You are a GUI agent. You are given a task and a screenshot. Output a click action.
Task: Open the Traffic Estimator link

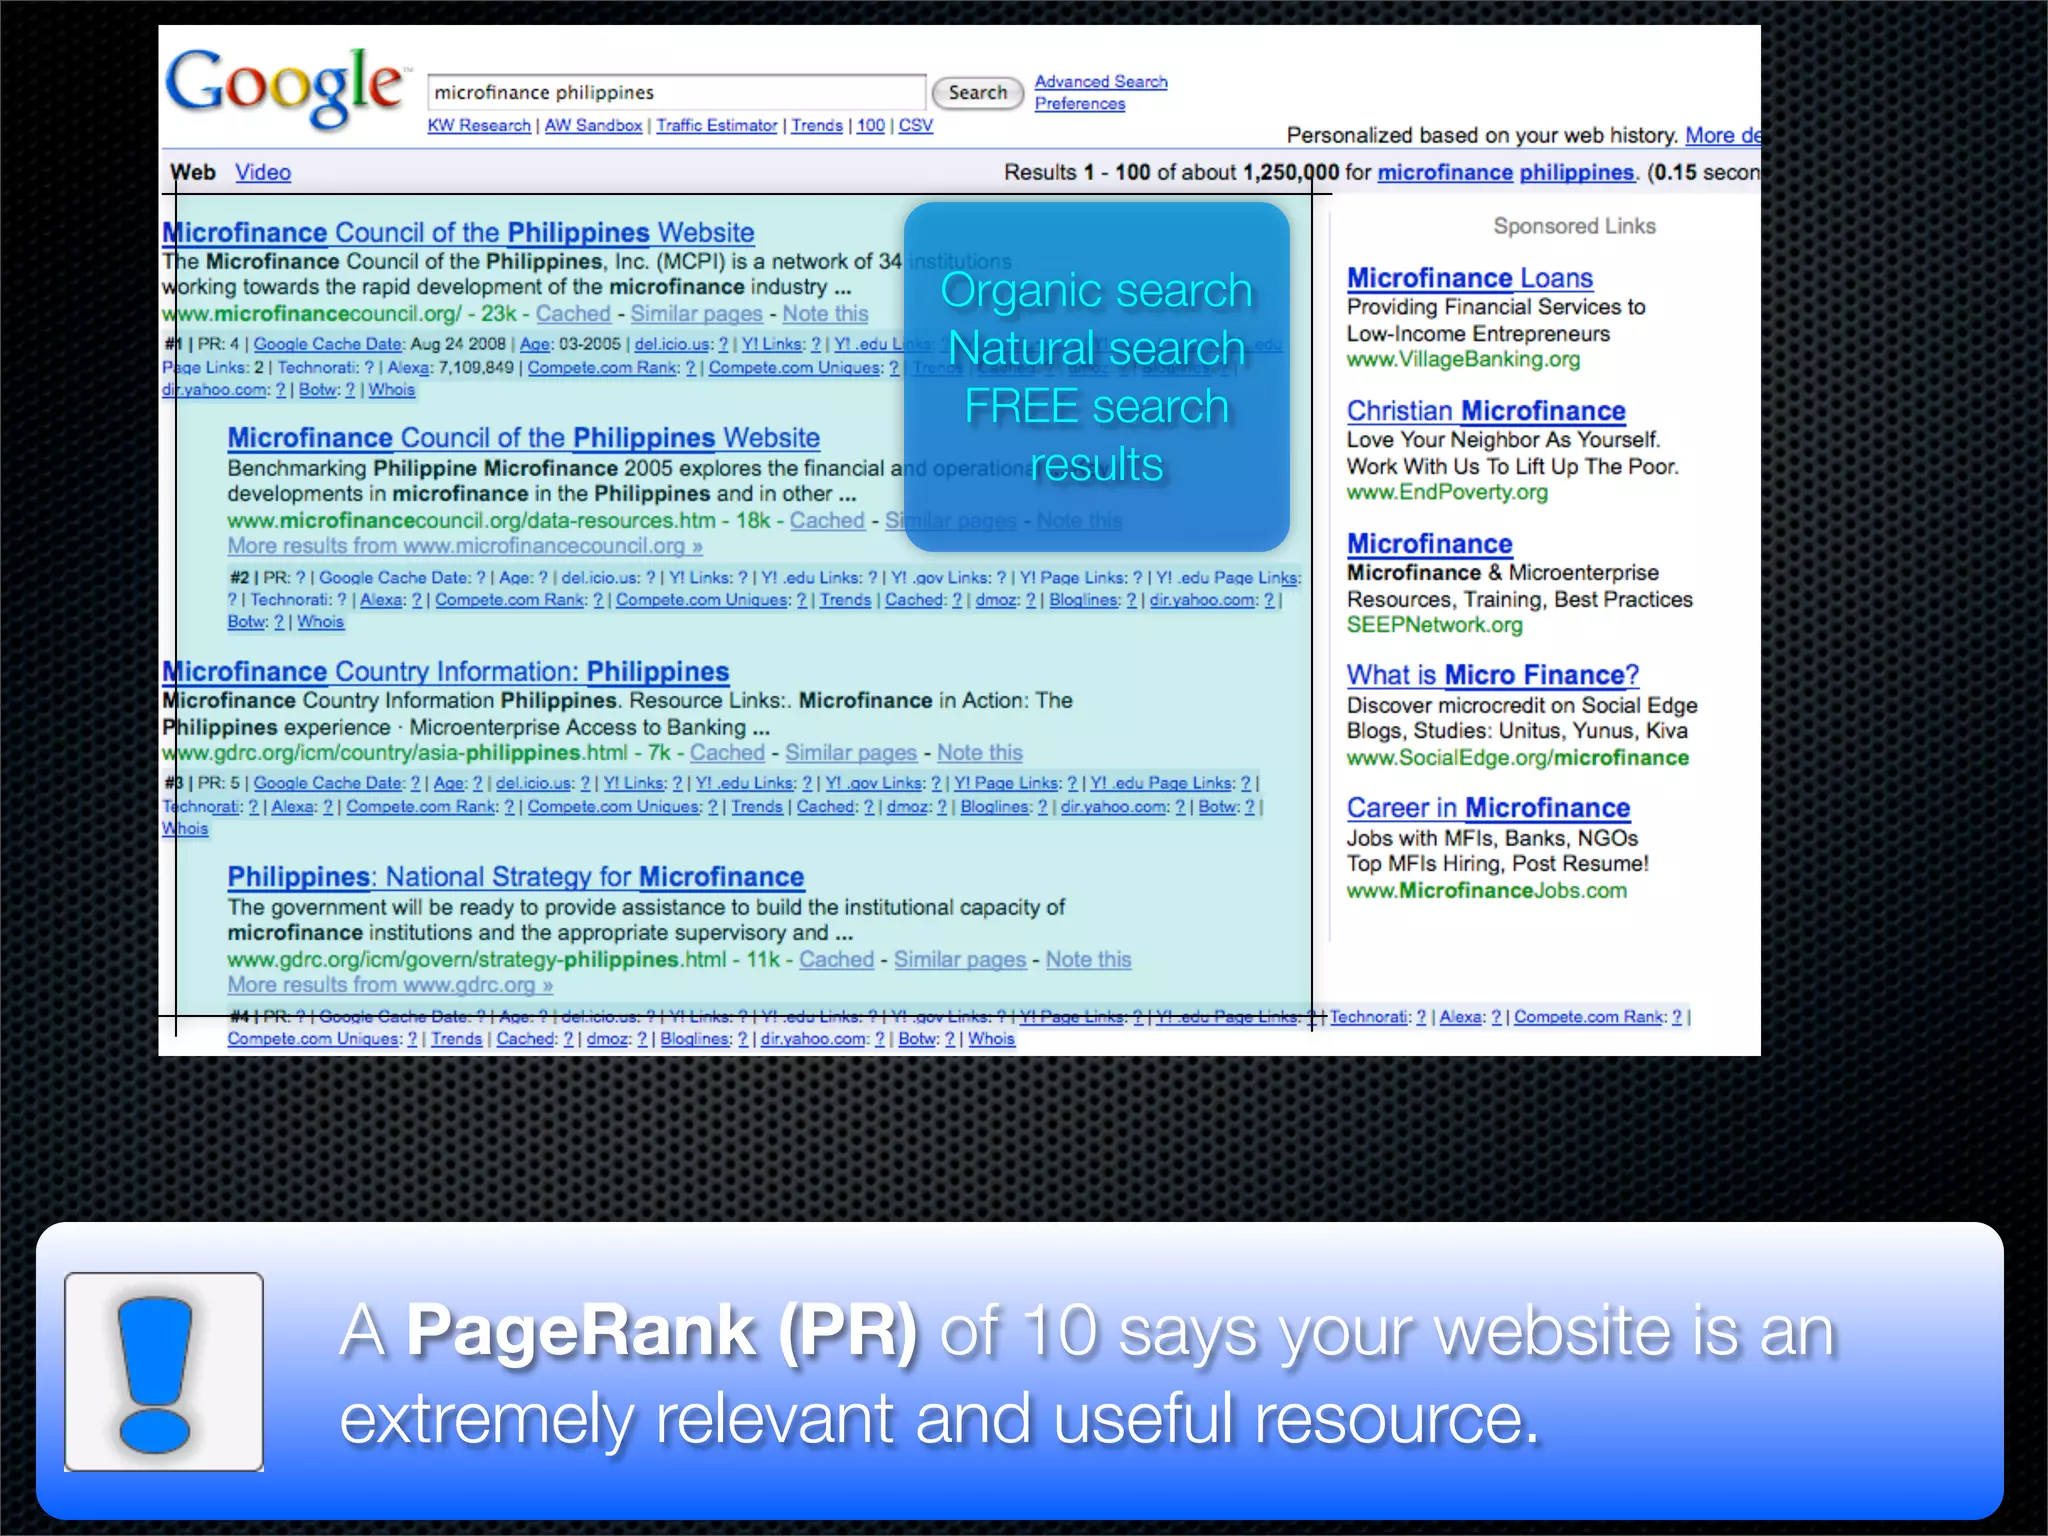[x=716, y=125]
